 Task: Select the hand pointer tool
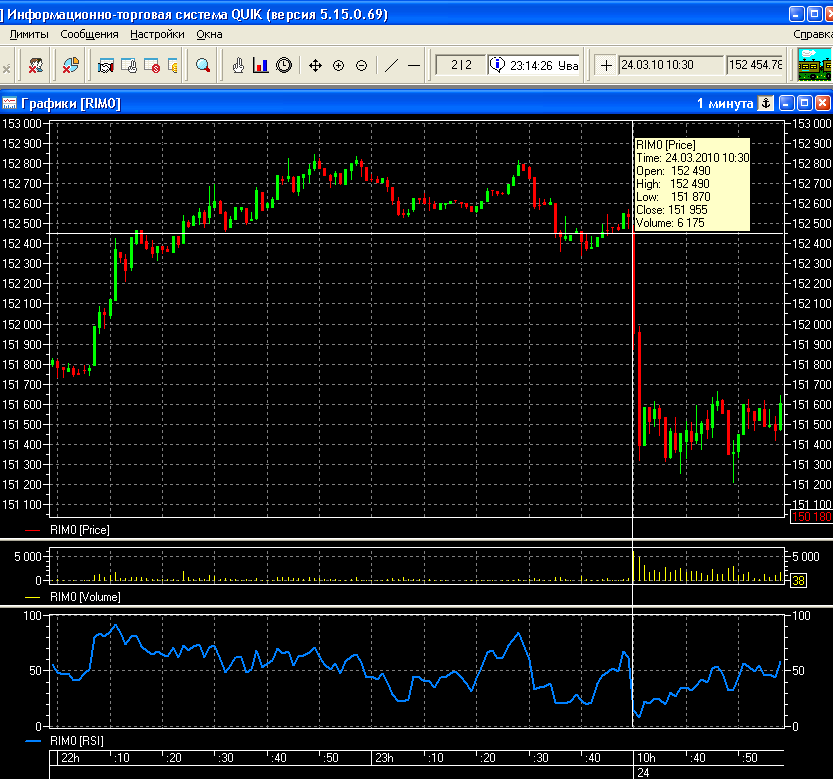tap(238, 66)
